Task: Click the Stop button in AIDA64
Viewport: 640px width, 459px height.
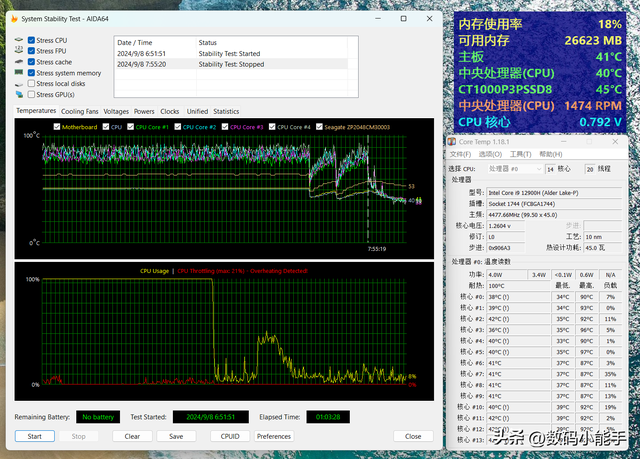Action: pos(79,436)
